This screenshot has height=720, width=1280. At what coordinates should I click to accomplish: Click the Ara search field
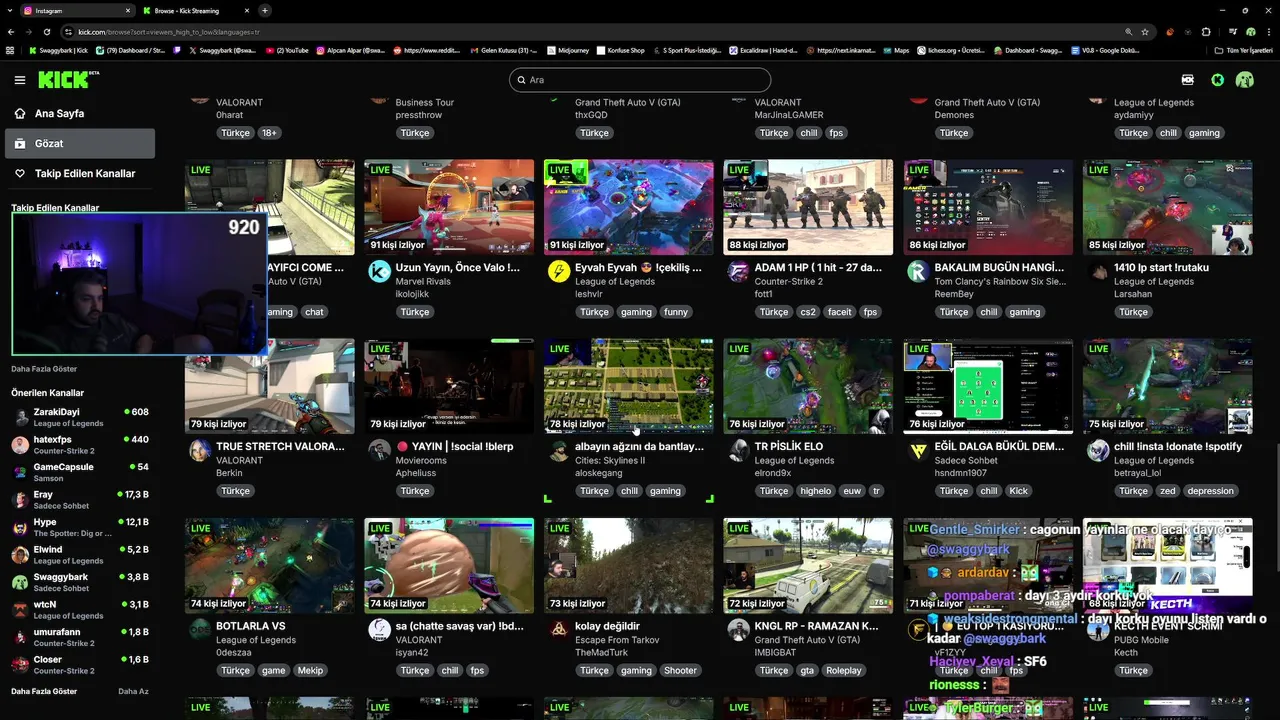640,80
